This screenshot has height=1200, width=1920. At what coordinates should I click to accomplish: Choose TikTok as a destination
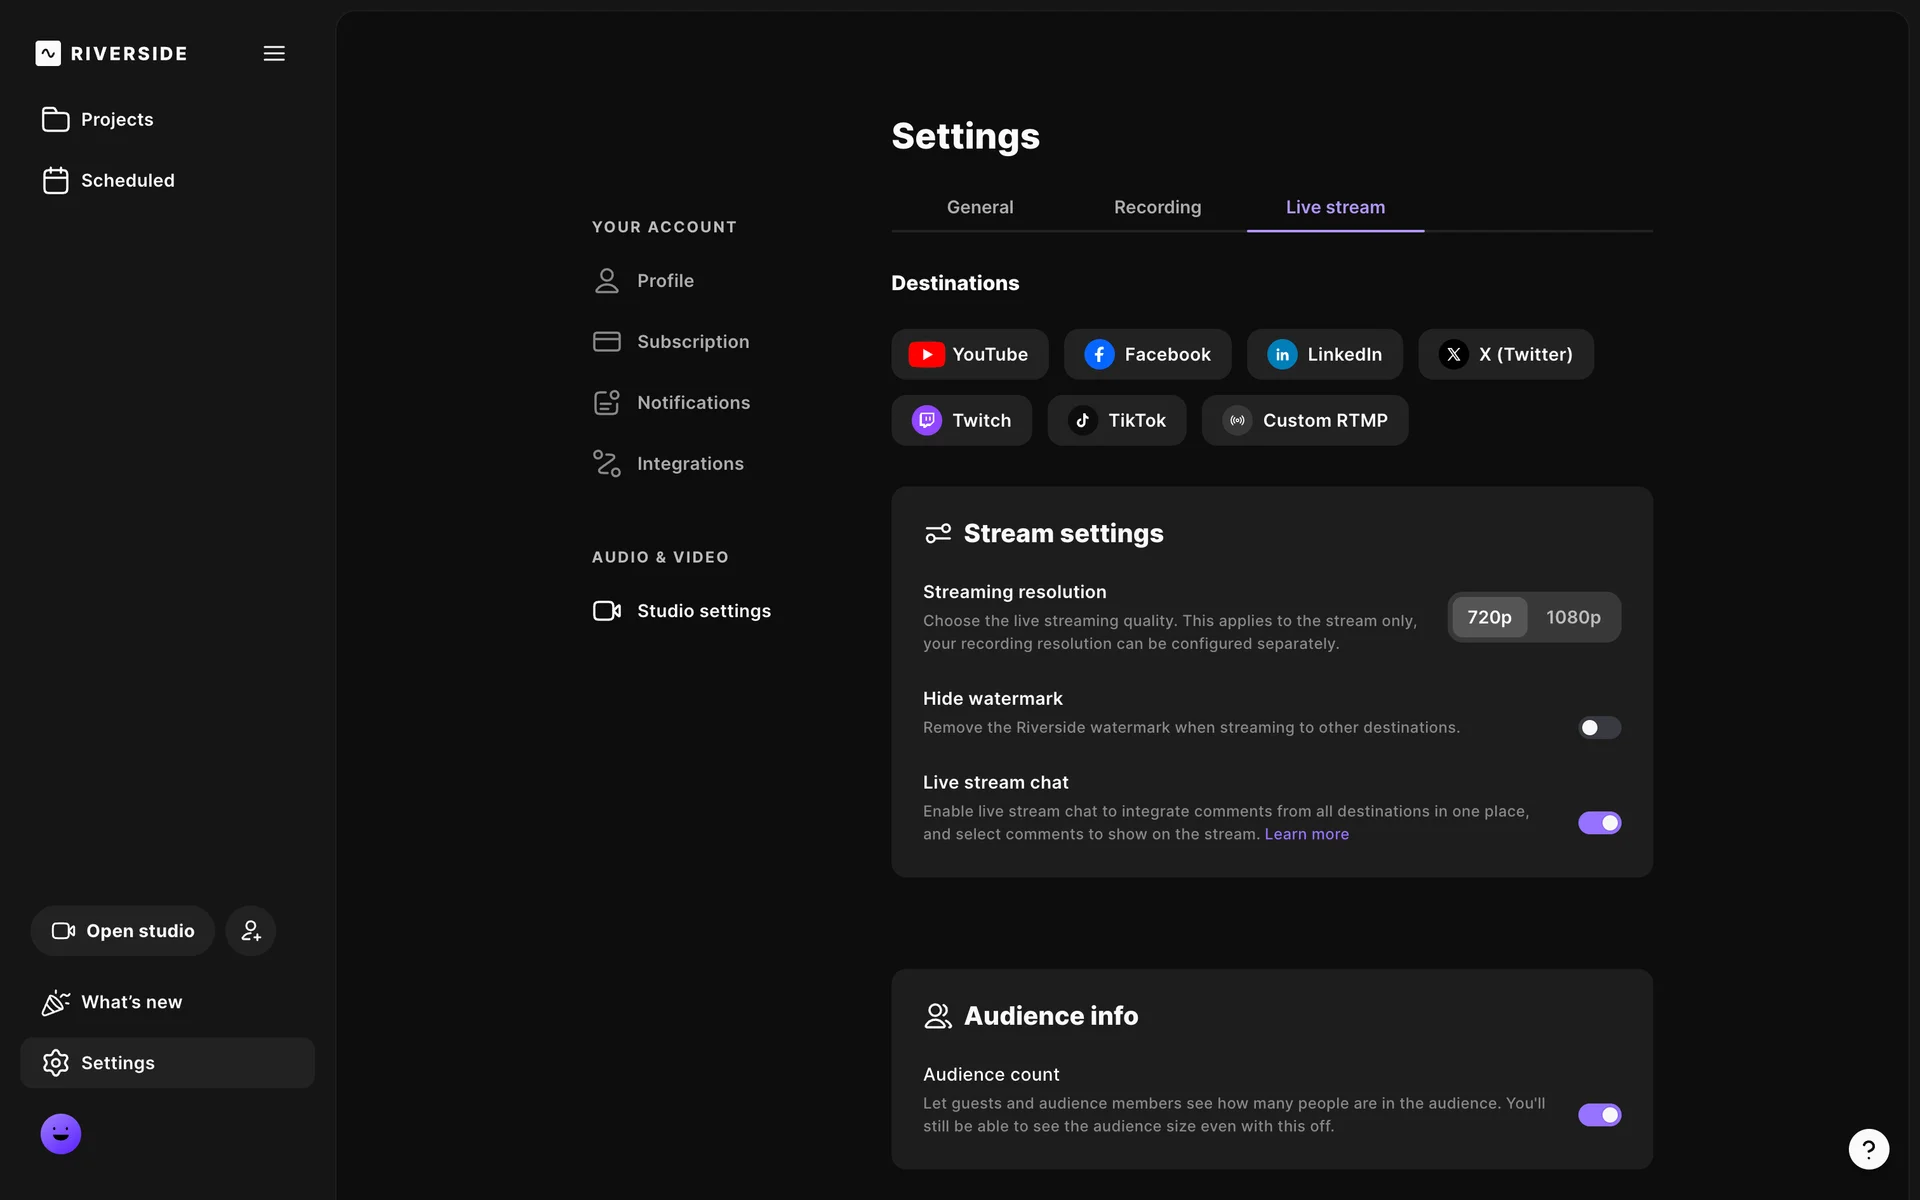coord(1116,420)
